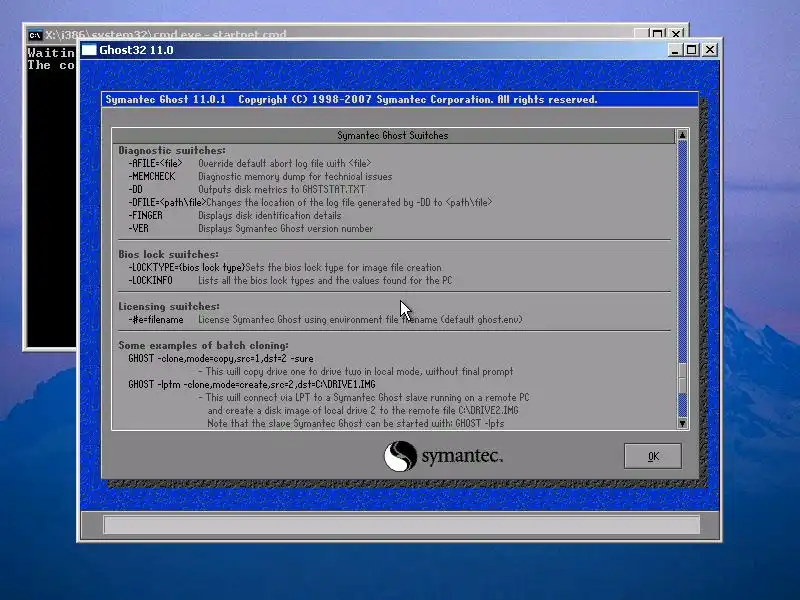Click the scrollbar thumb in switches list

(x=682, y=378)
